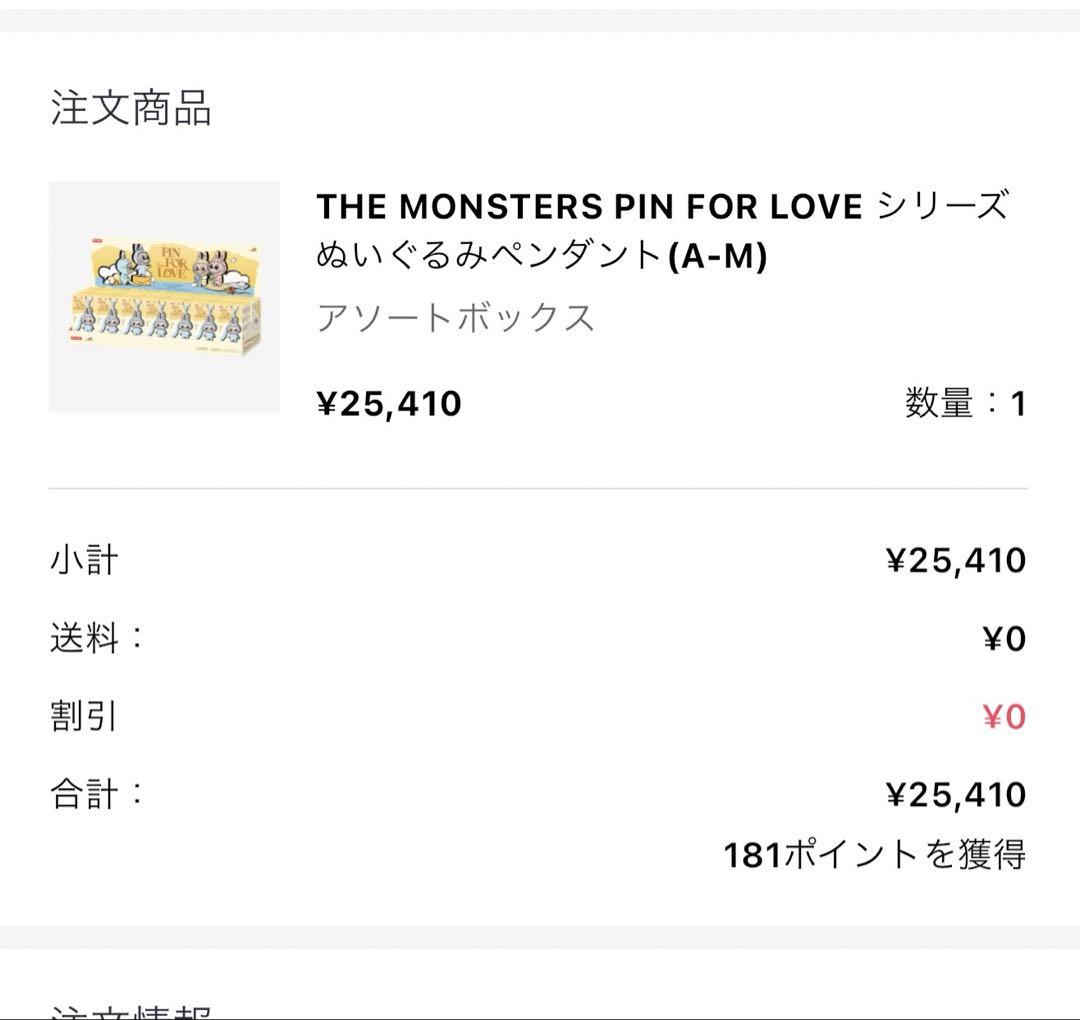This screenshot has height=1020, width=1080.
Task: Select the ぬいぐるみペンダント(A-M) title line
Action: pyautogui.click(x=541, y=257)
